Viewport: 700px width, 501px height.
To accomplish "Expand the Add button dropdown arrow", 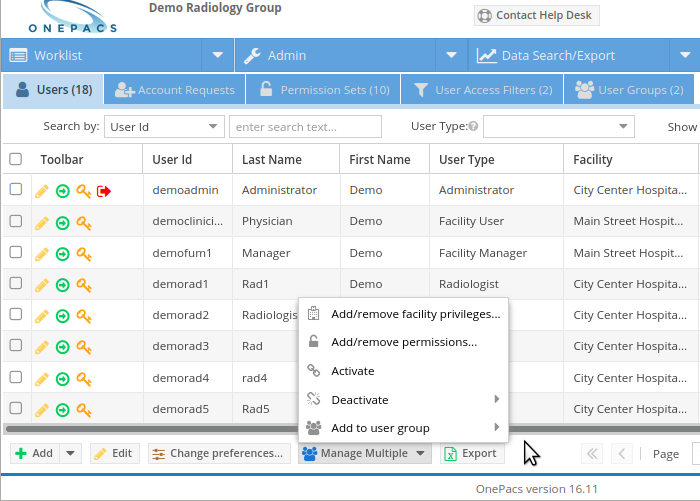I will click(x=70, y=453).
